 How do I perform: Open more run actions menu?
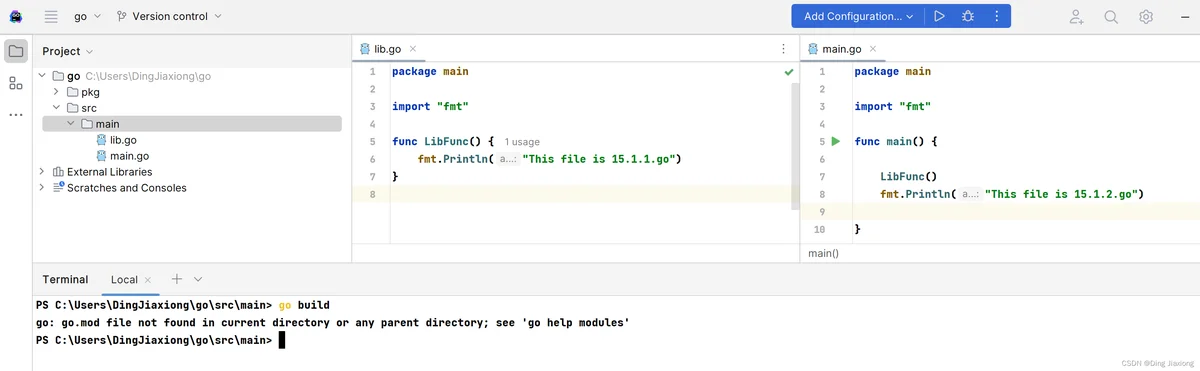click(996, 16)
